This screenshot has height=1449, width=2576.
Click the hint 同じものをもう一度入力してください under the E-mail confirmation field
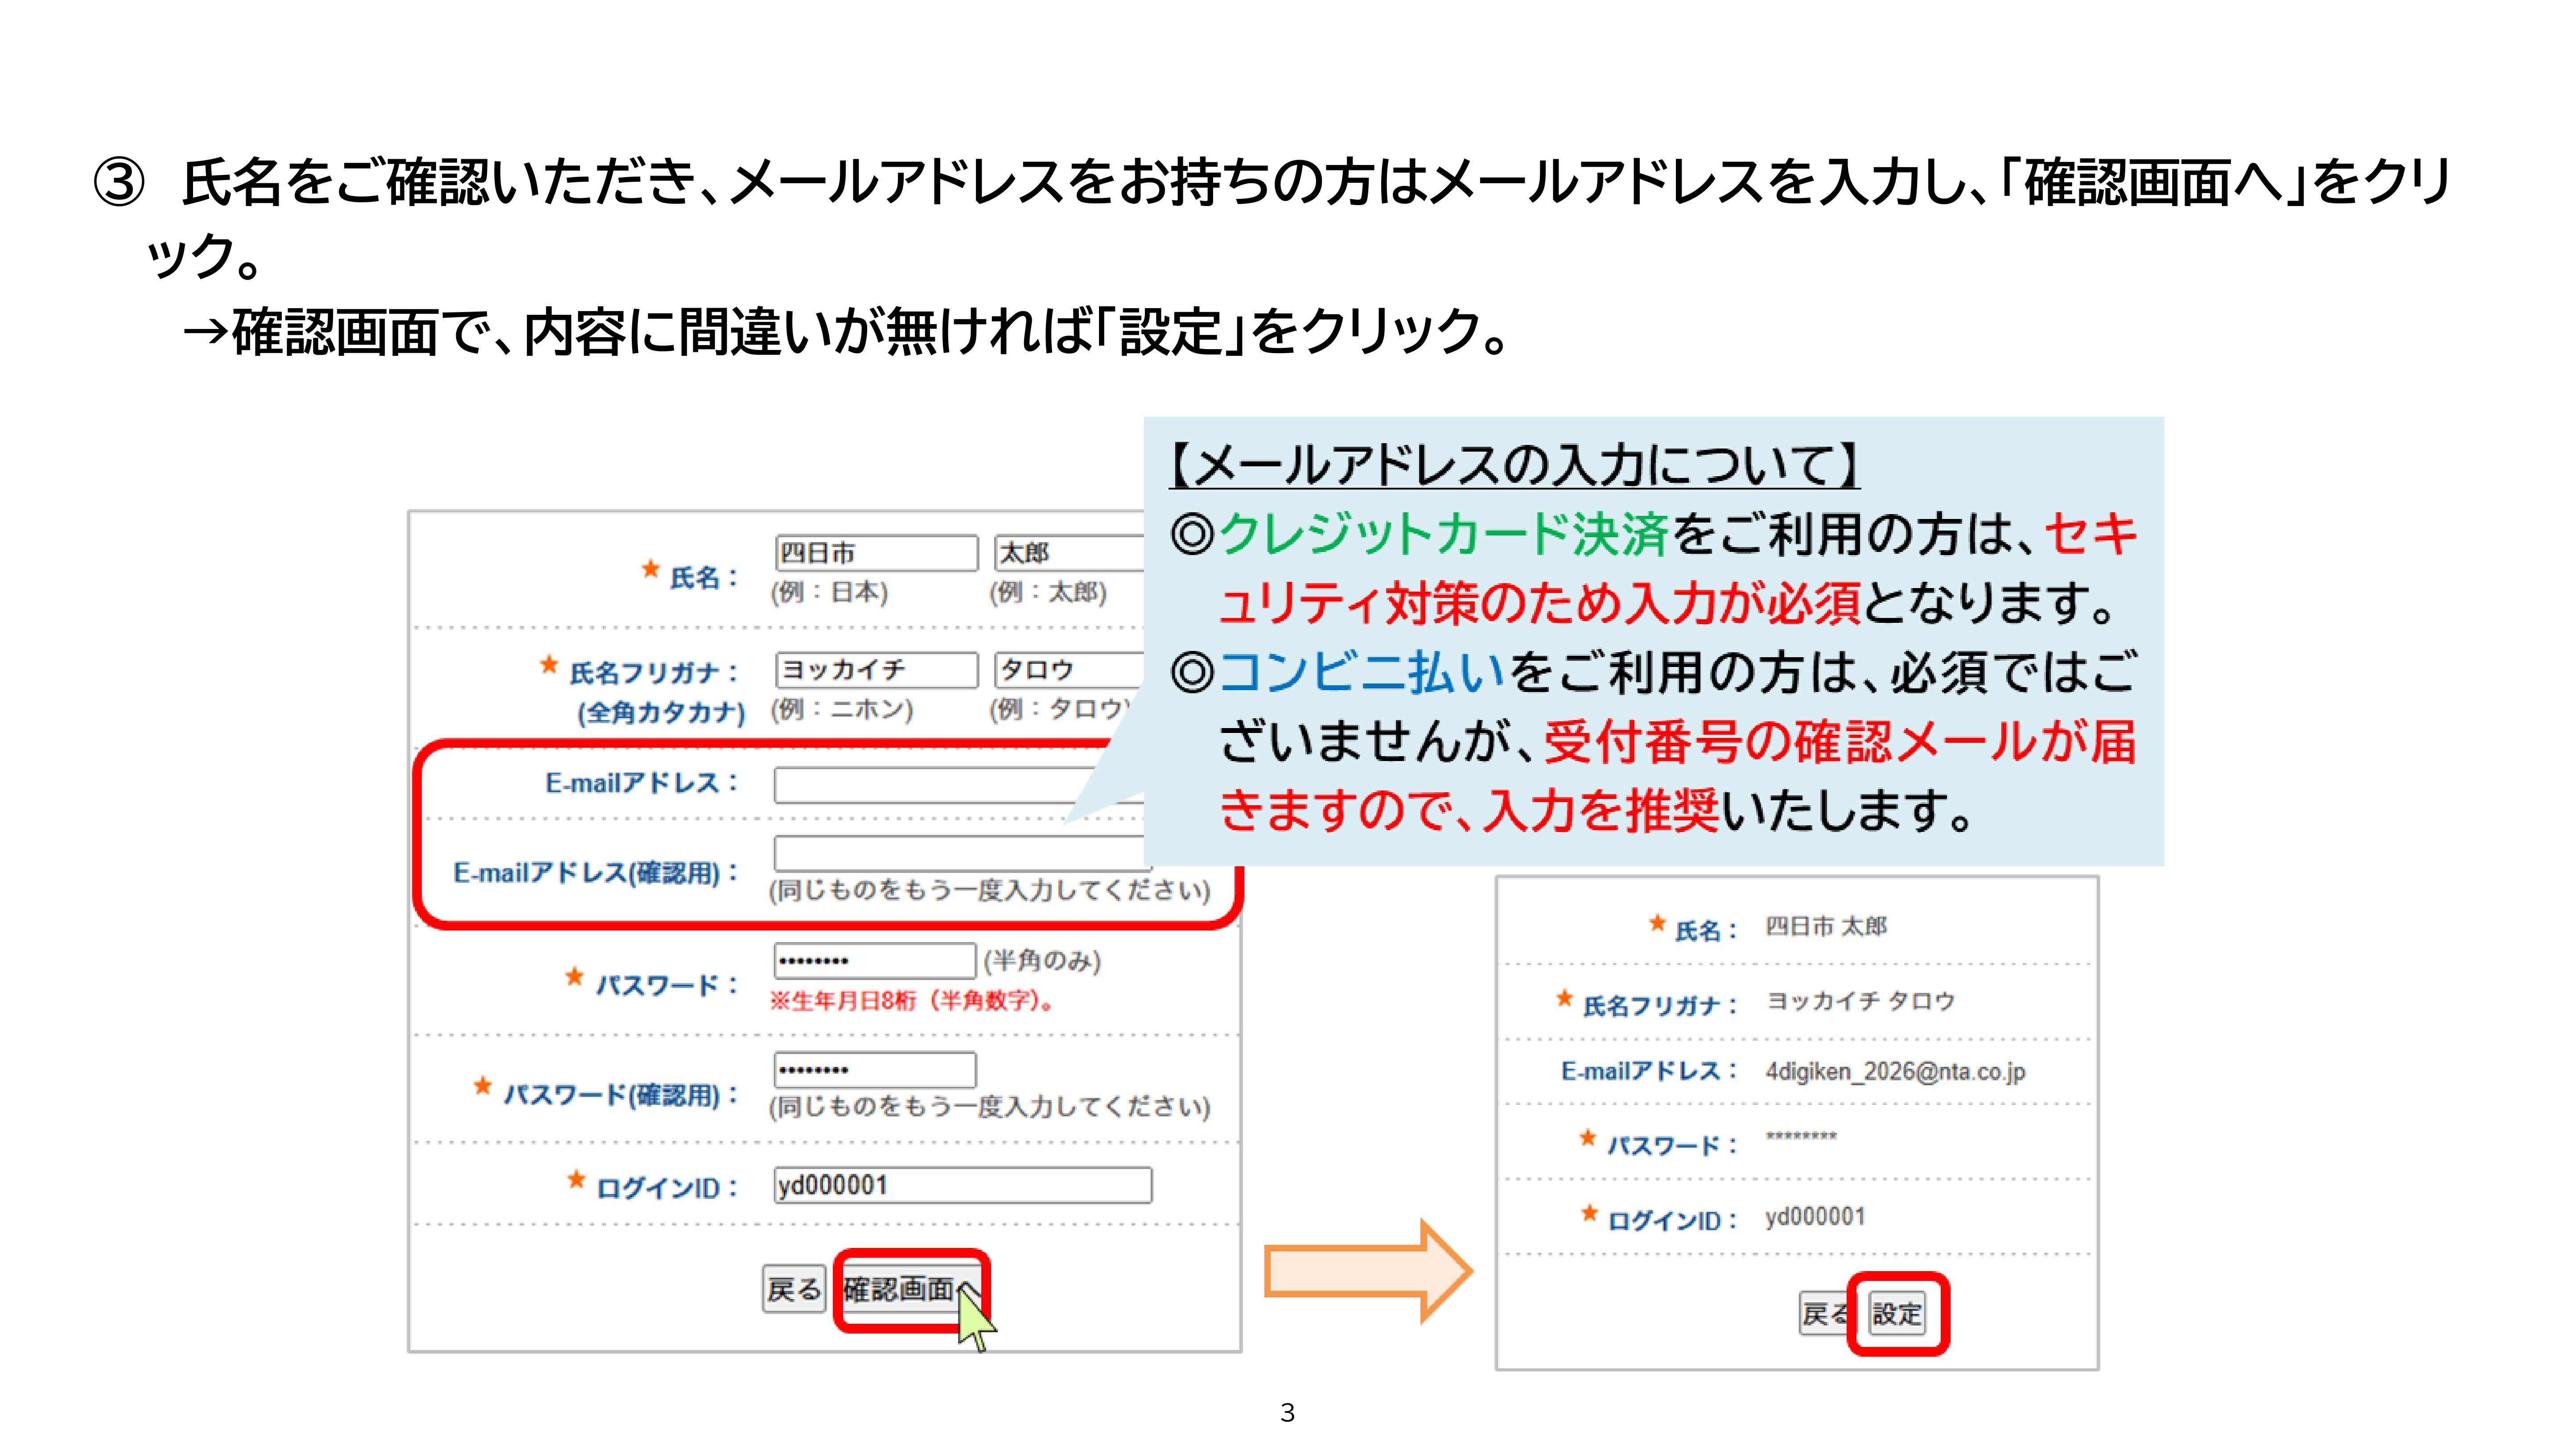[x=990, y=891]
